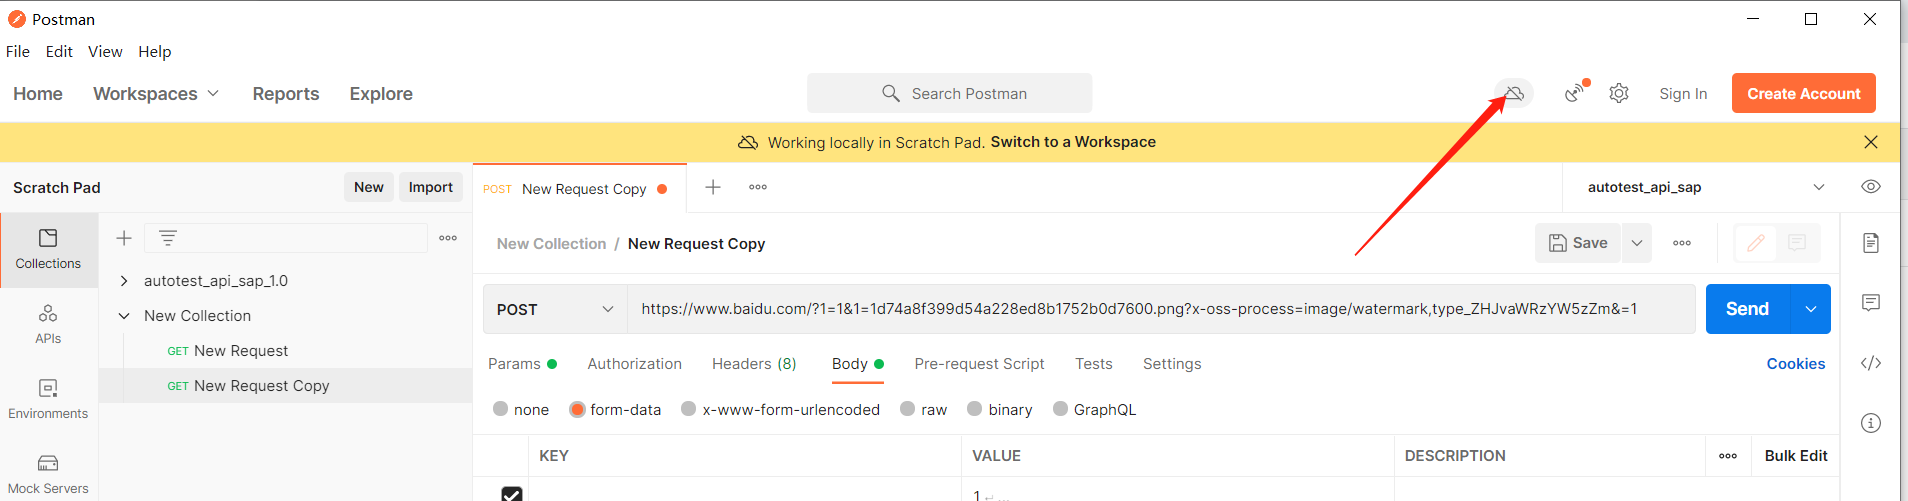Open the autotest_api_sap environment selector
This screenshot has height=501, width=1908.
[x=1706, y=187]
